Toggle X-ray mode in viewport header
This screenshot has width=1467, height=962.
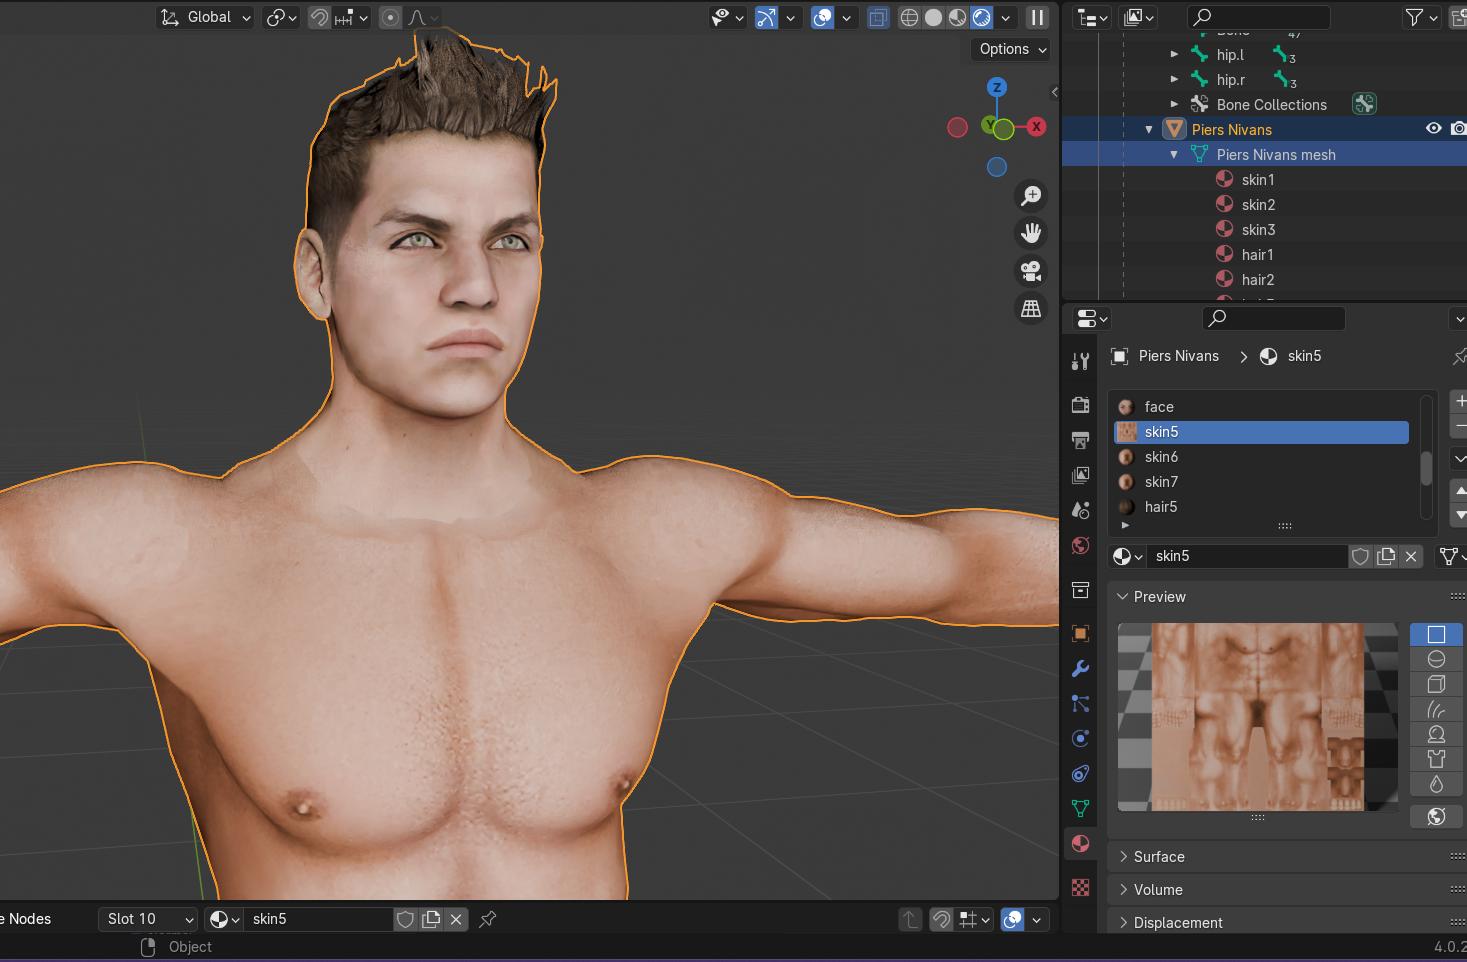point(878,17)
